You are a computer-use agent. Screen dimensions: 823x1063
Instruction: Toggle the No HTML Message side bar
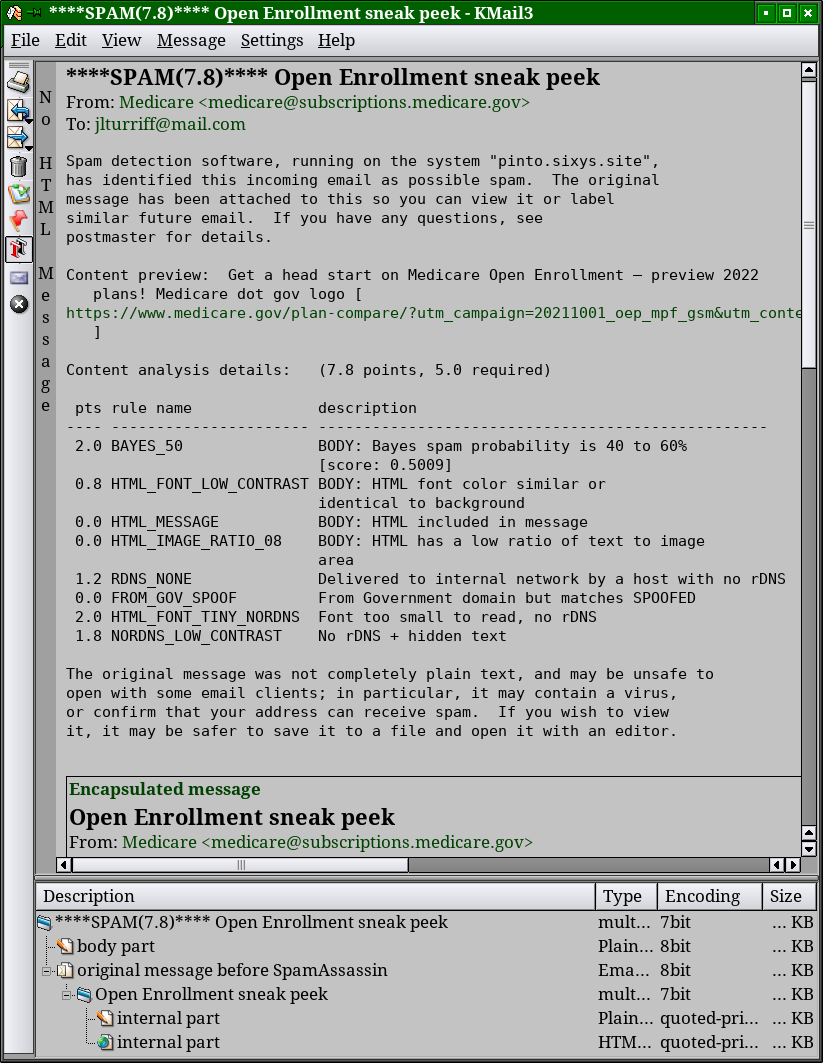[45, 458]
